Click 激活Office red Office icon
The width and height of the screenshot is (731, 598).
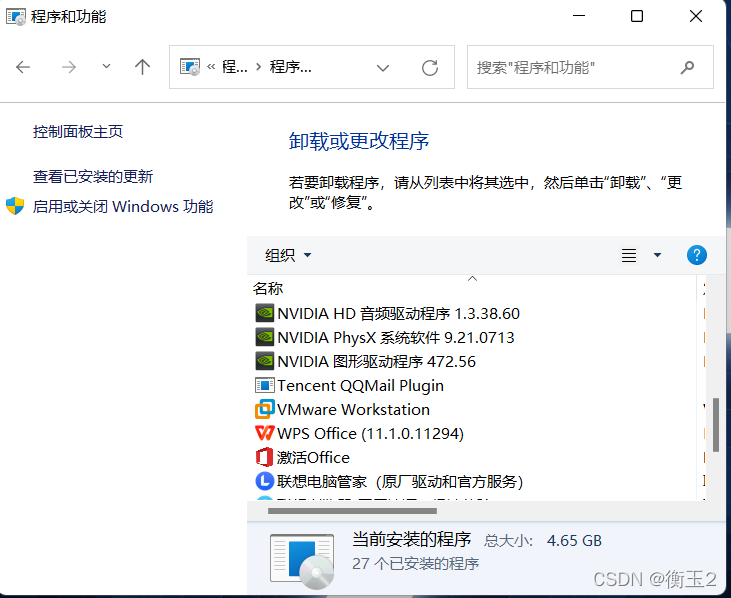(x=264, y=457)
